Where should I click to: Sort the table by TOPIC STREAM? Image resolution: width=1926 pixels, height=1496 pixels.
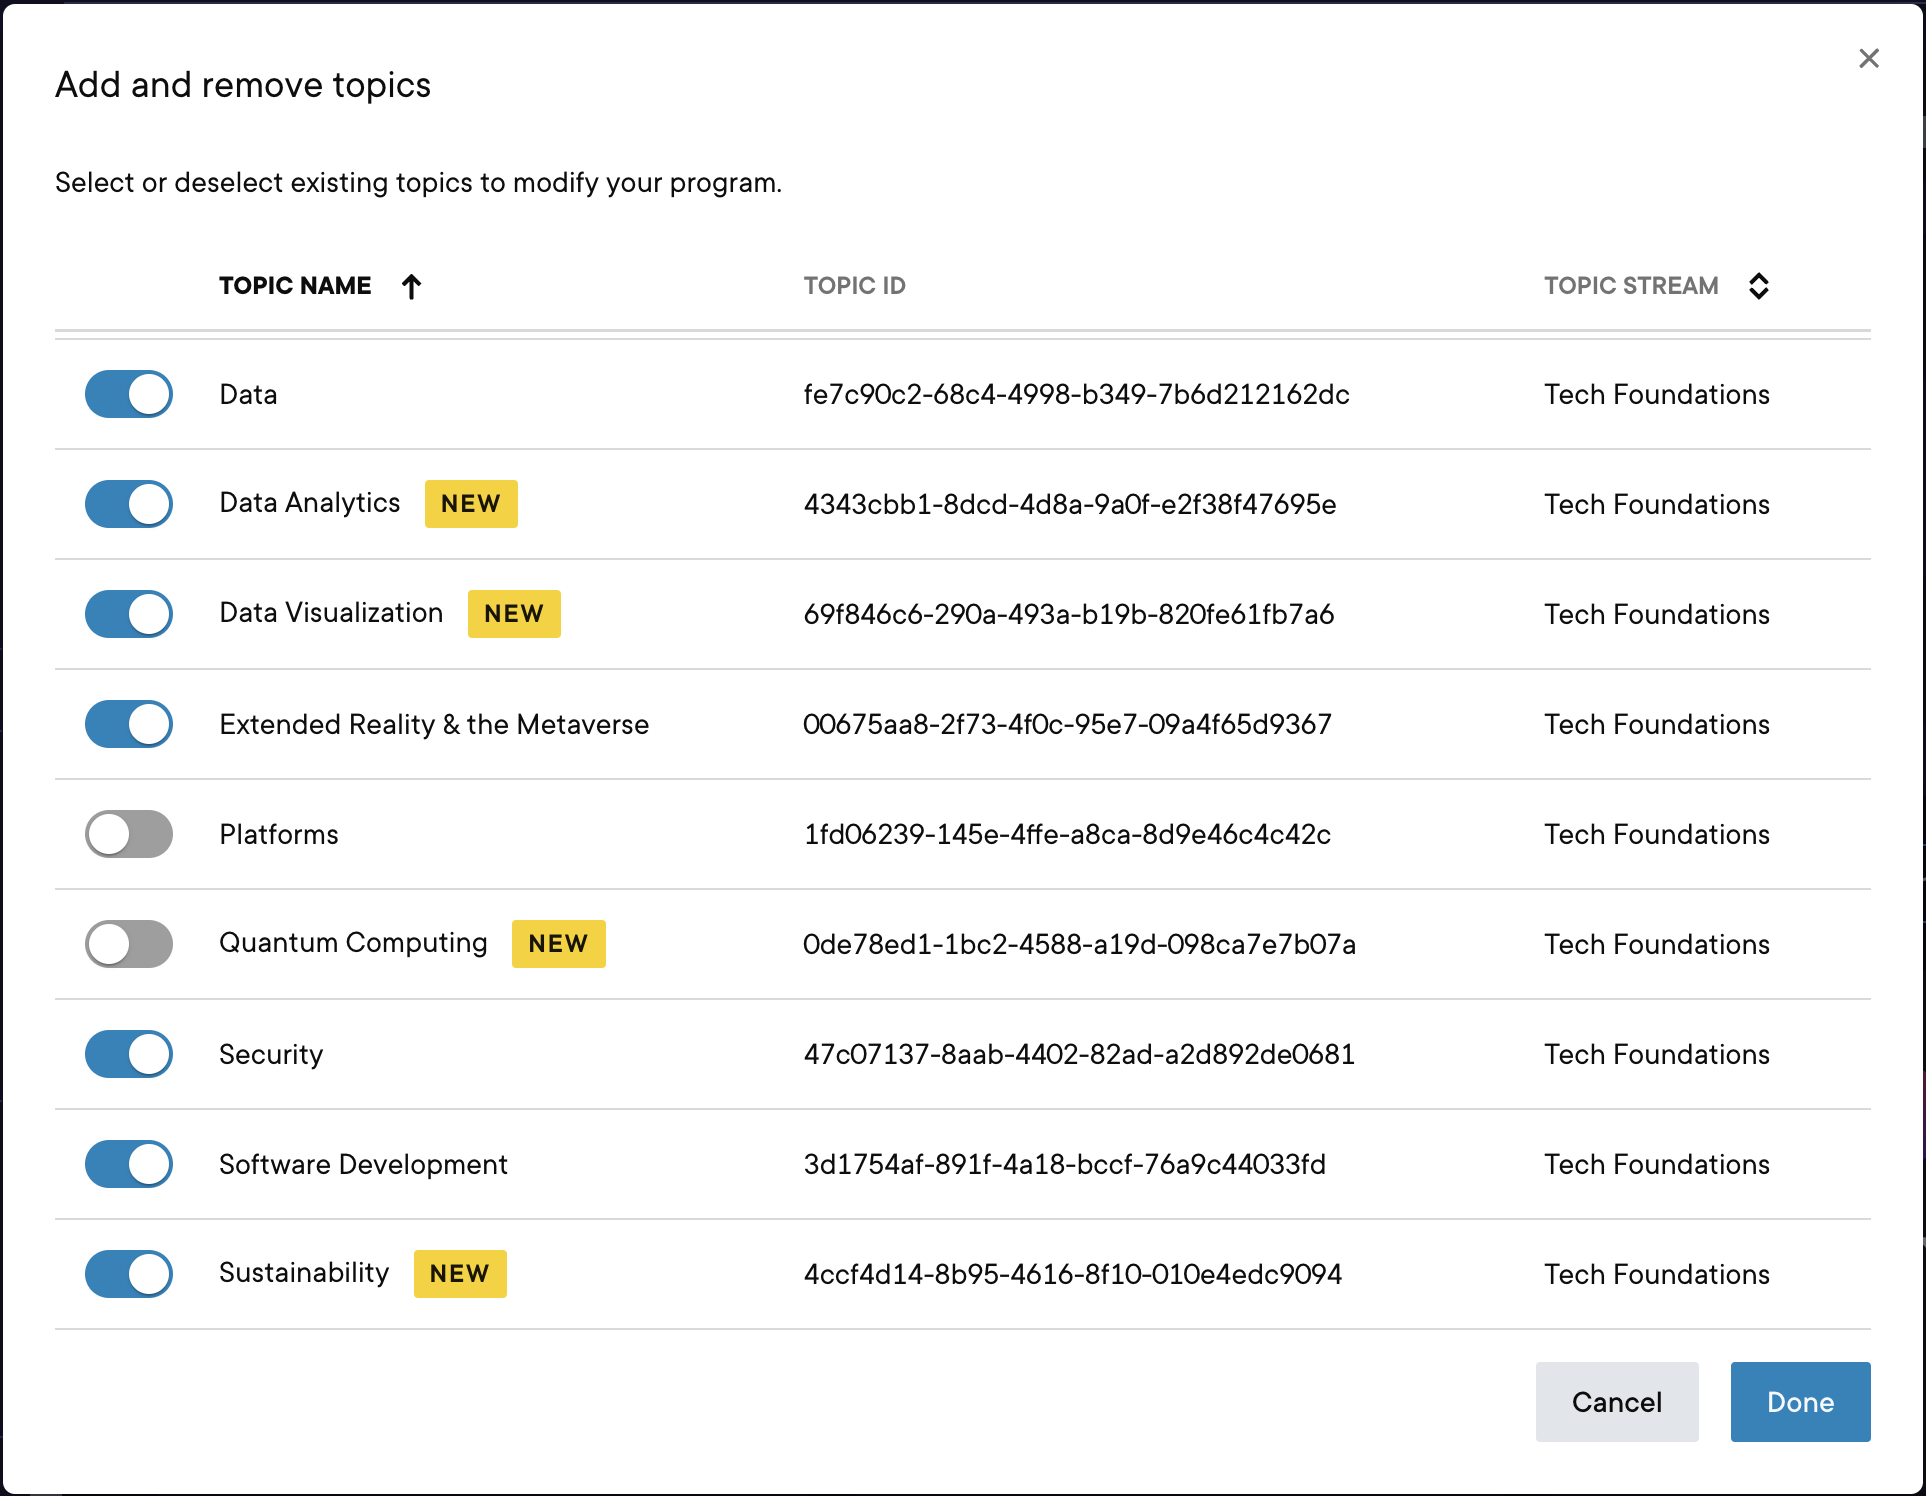point(1630,286)
